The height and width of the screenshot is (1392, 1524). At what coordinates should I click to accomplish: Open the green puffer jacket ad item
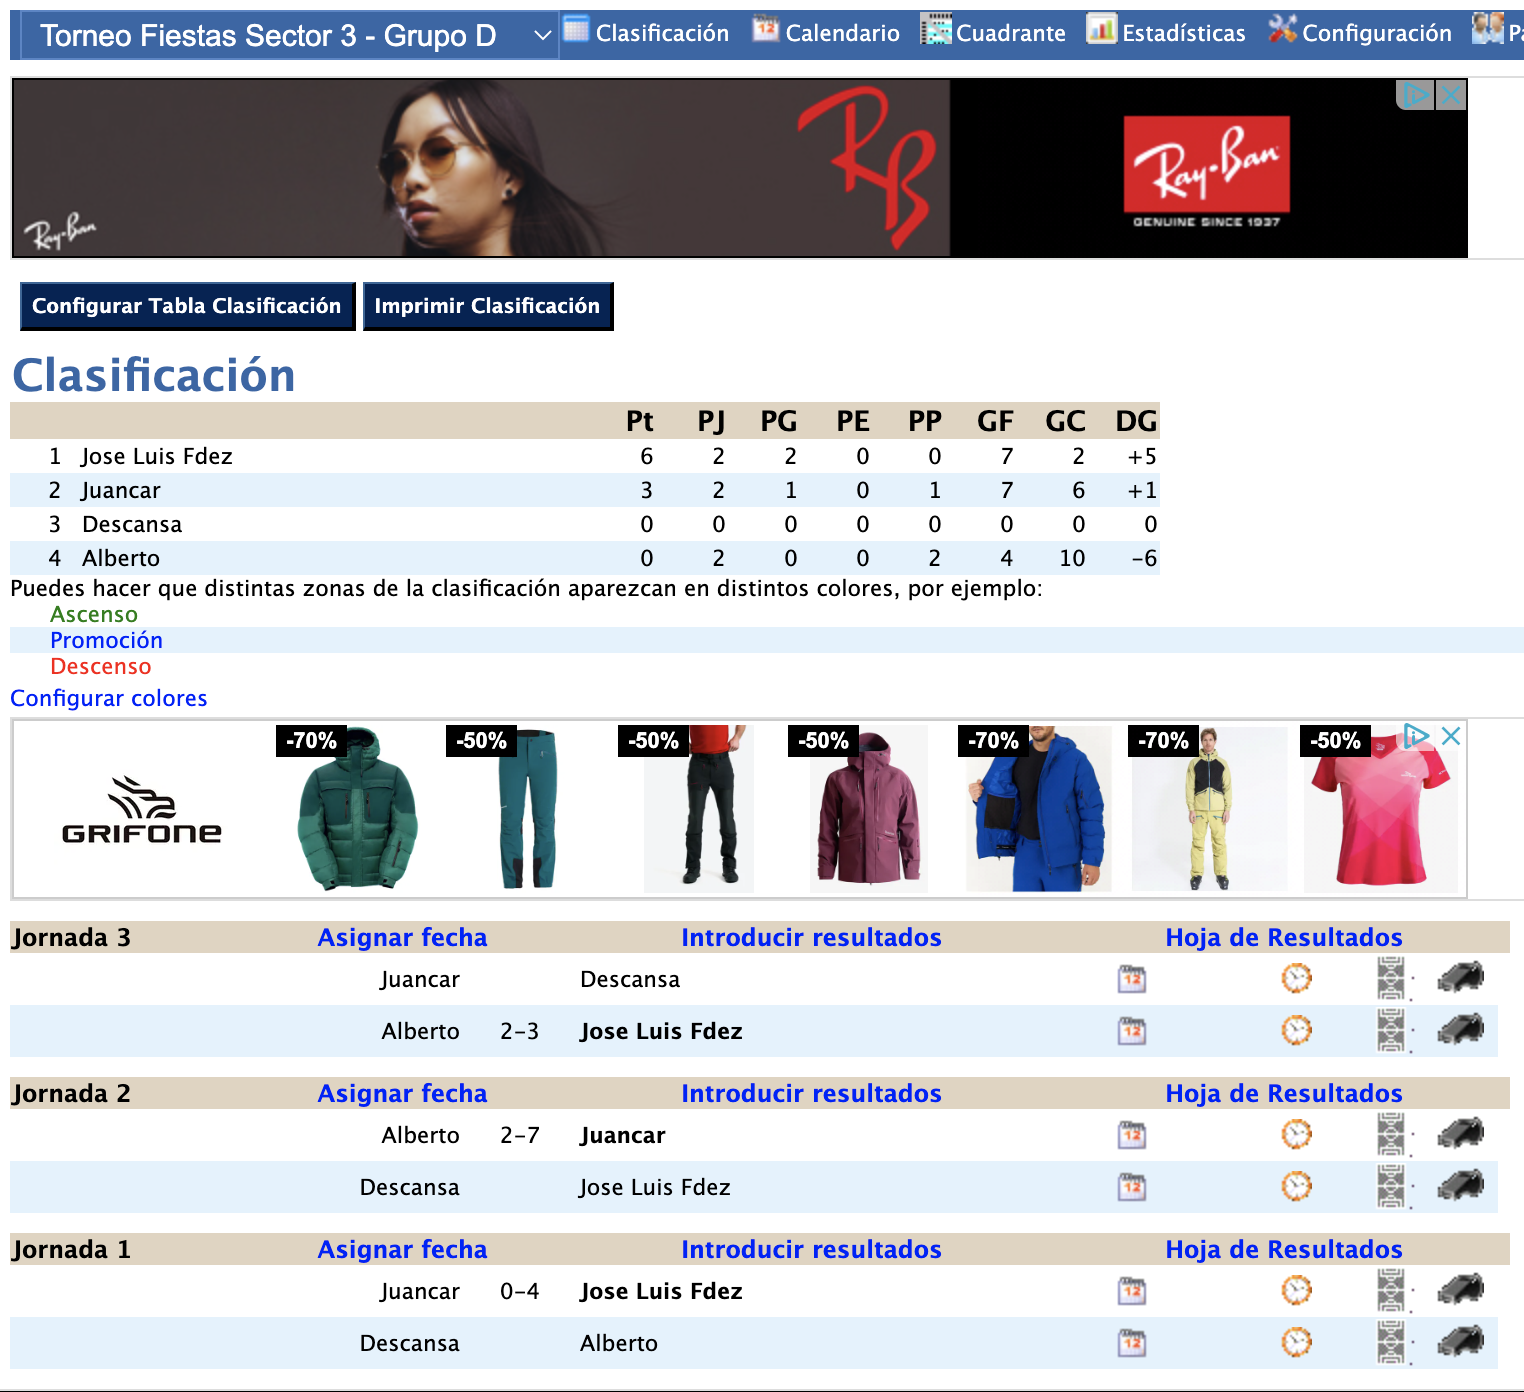pyautogui.click(x=357, y=808)
